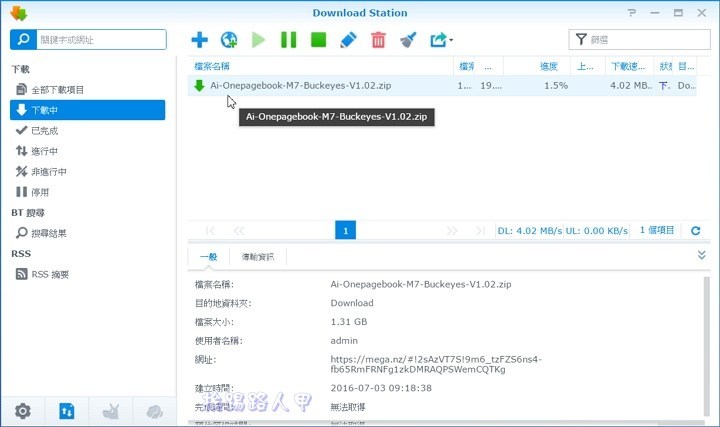Click 1.31 GB file size value
This screenshot has height=427, width=720.
coord(349,322)
